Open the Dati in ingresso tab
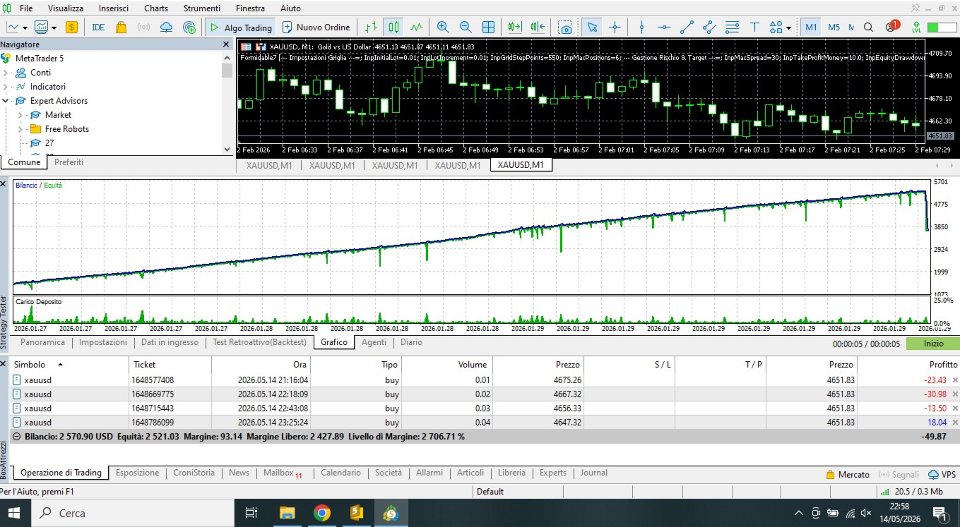This screenshot has width=960, height=527. [170, 342]
